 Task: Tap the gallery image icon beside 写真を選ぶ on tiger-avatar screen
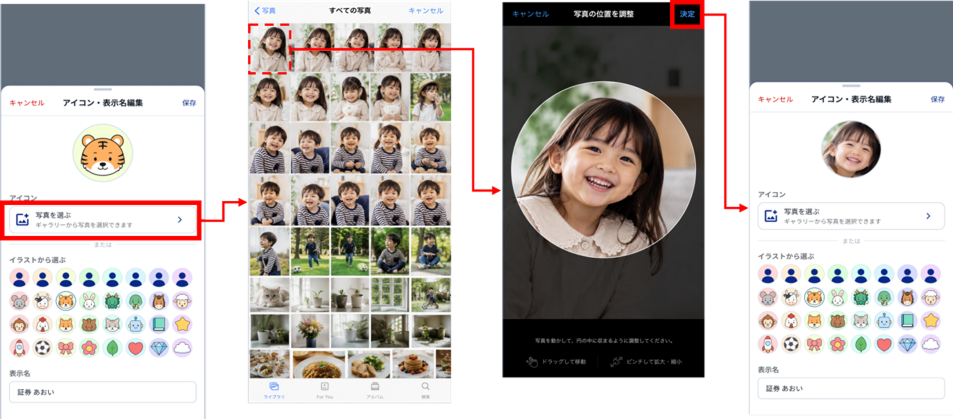(x=22, y=220)
